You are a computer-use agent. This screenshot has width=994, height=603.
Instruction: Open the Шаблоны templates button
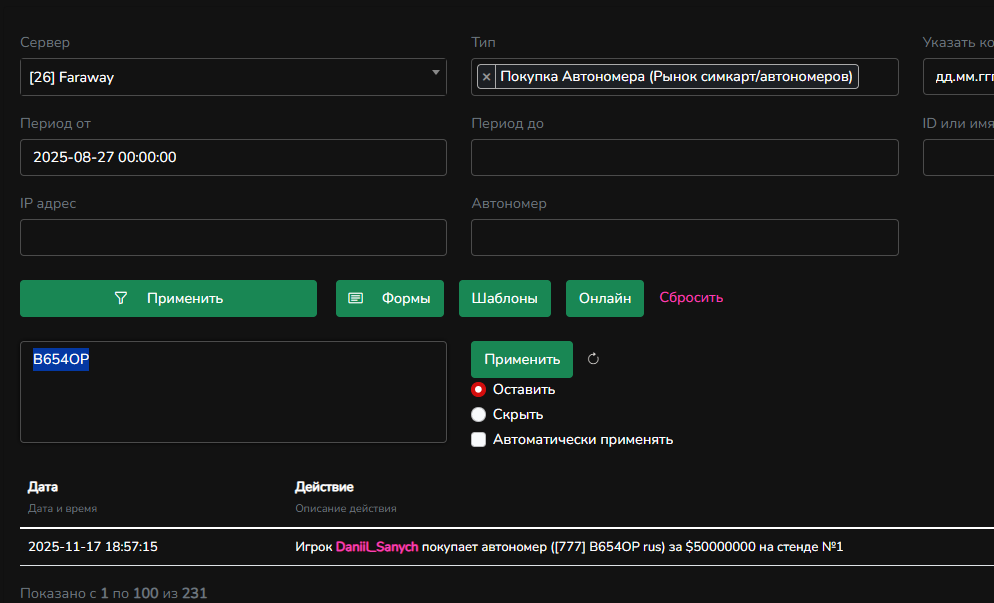click(x=505, y=298)
